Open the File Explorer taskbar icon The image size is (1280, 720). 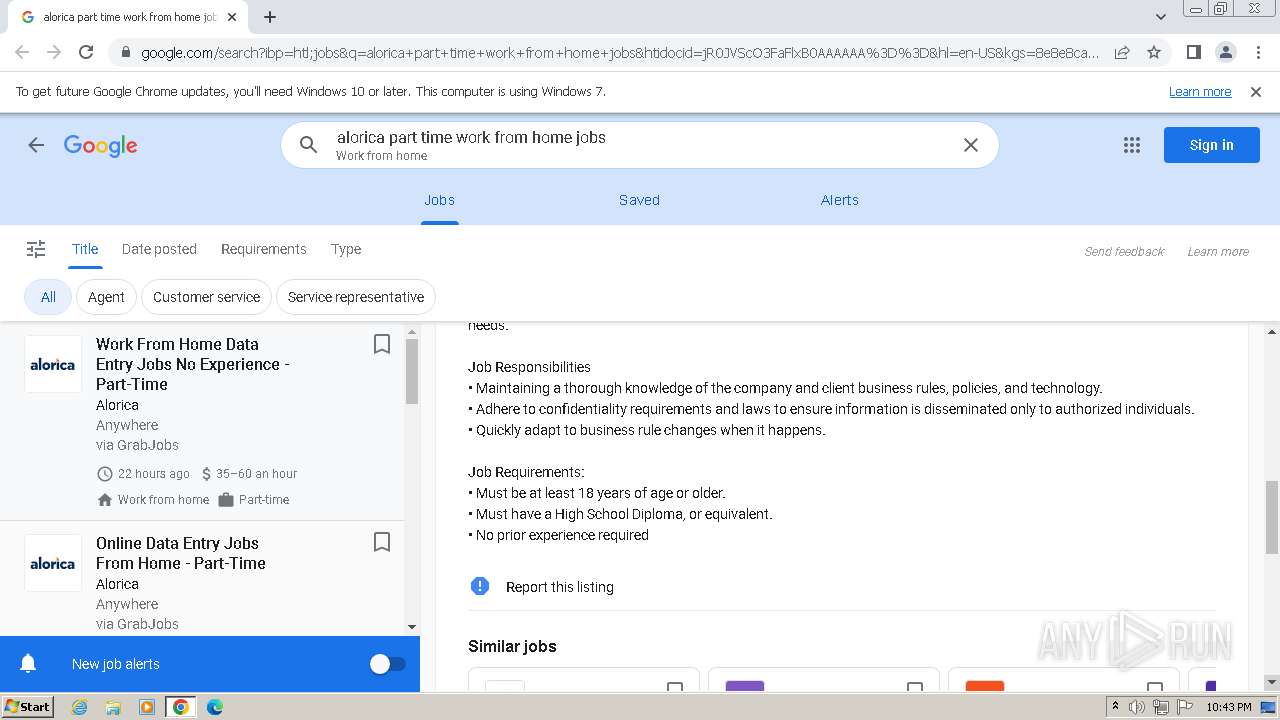(x=113, y=707)
